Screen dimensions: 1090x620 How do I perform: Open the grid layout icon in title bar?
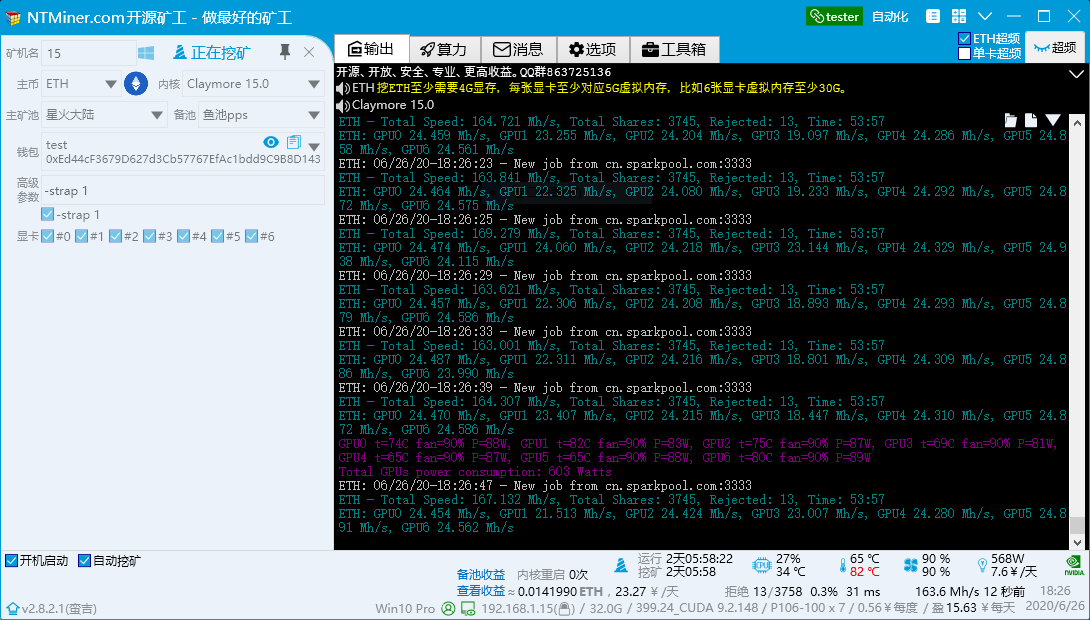(959, 16)
